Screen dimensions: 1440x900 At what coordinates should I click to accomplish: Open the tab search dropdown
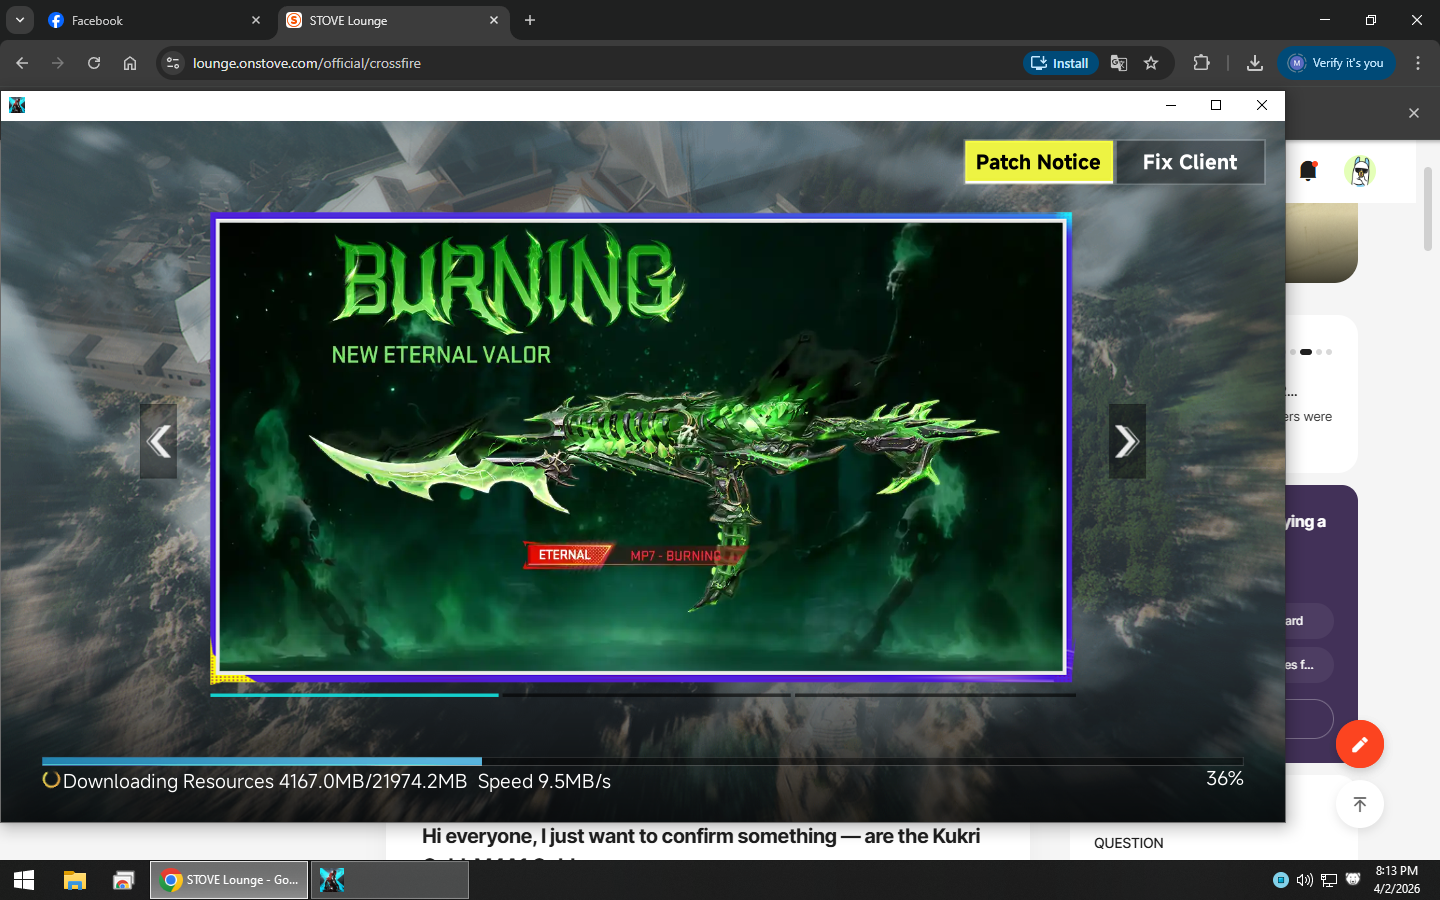point(19,20)
